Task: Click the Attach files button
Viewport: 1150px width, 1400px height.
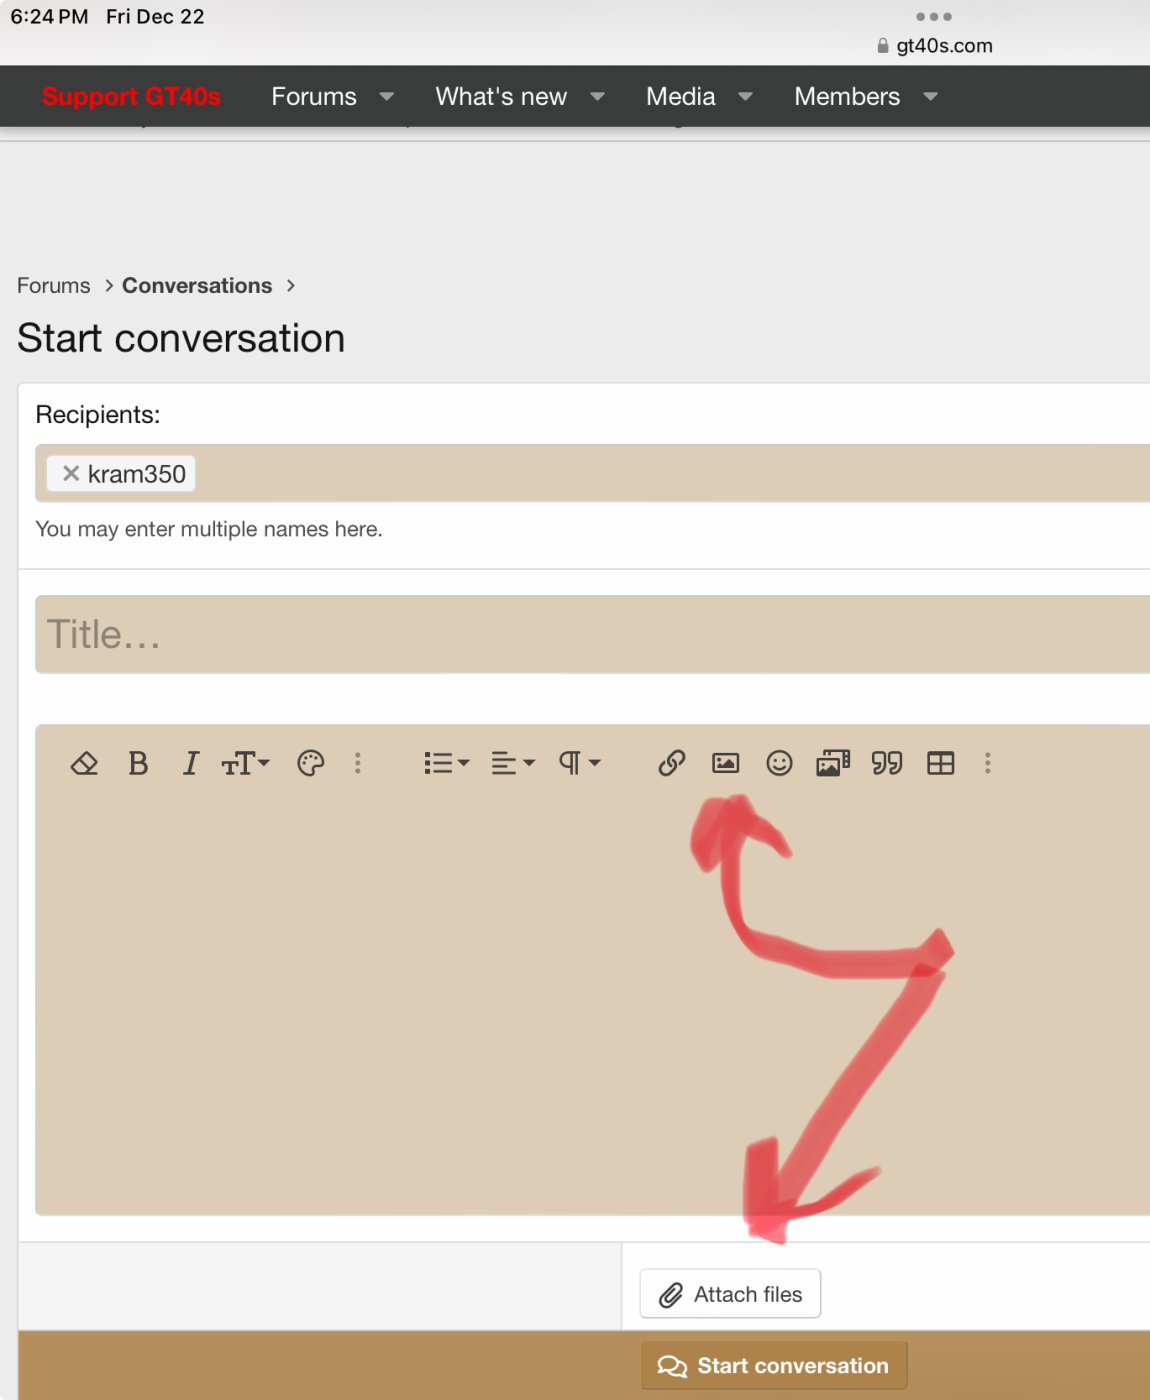Action: click(730, 1295)
